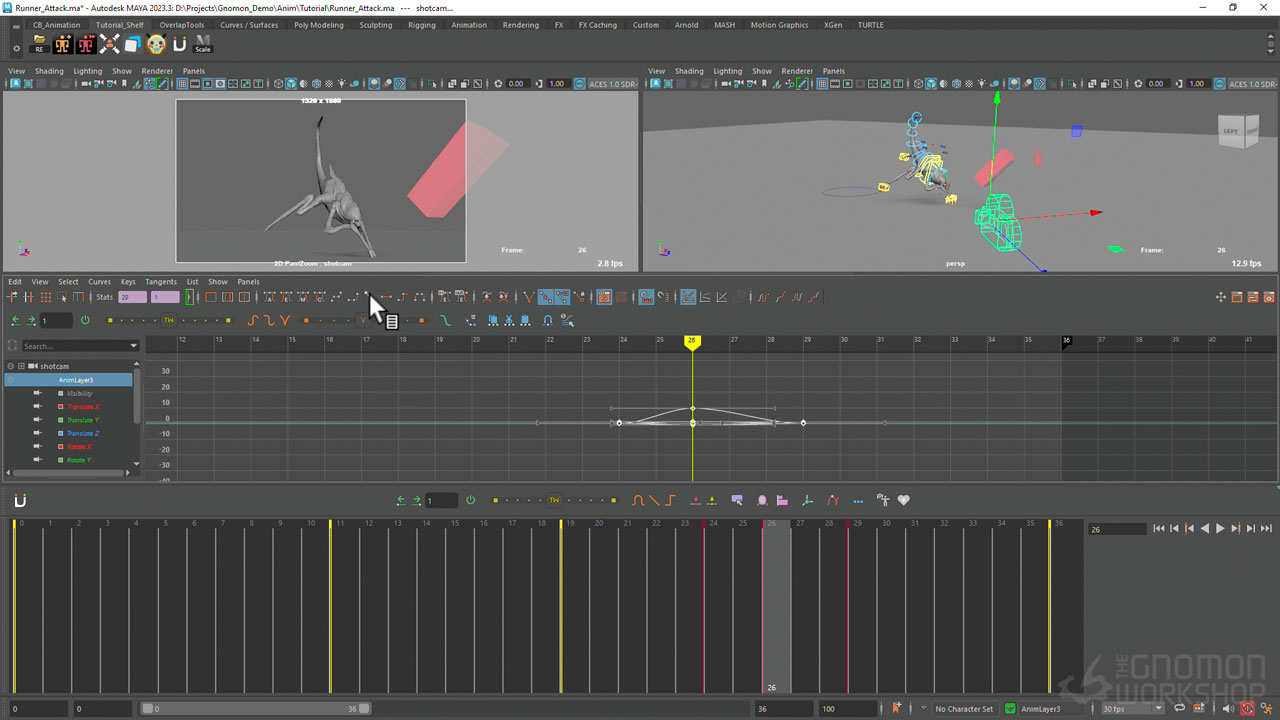Click the RE folder shelf icon
This screenshot has width=1280, height=720.
(39, 44)
